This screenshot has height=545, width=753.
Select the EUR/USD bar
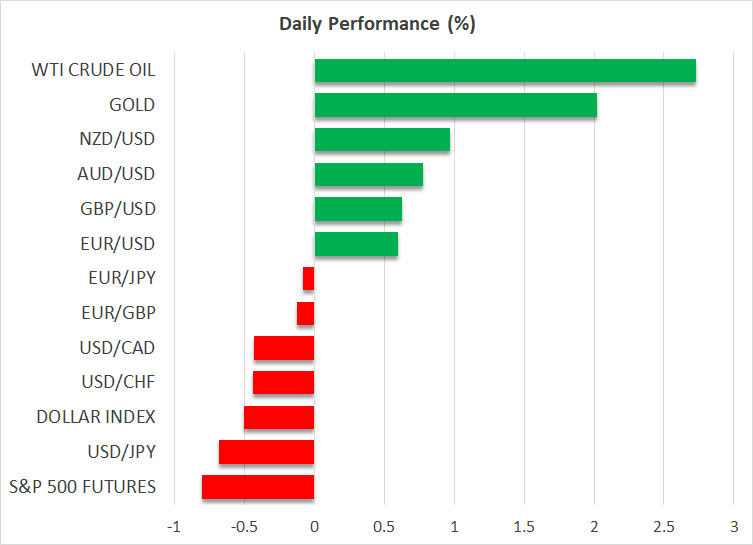[x=356, y=244]
